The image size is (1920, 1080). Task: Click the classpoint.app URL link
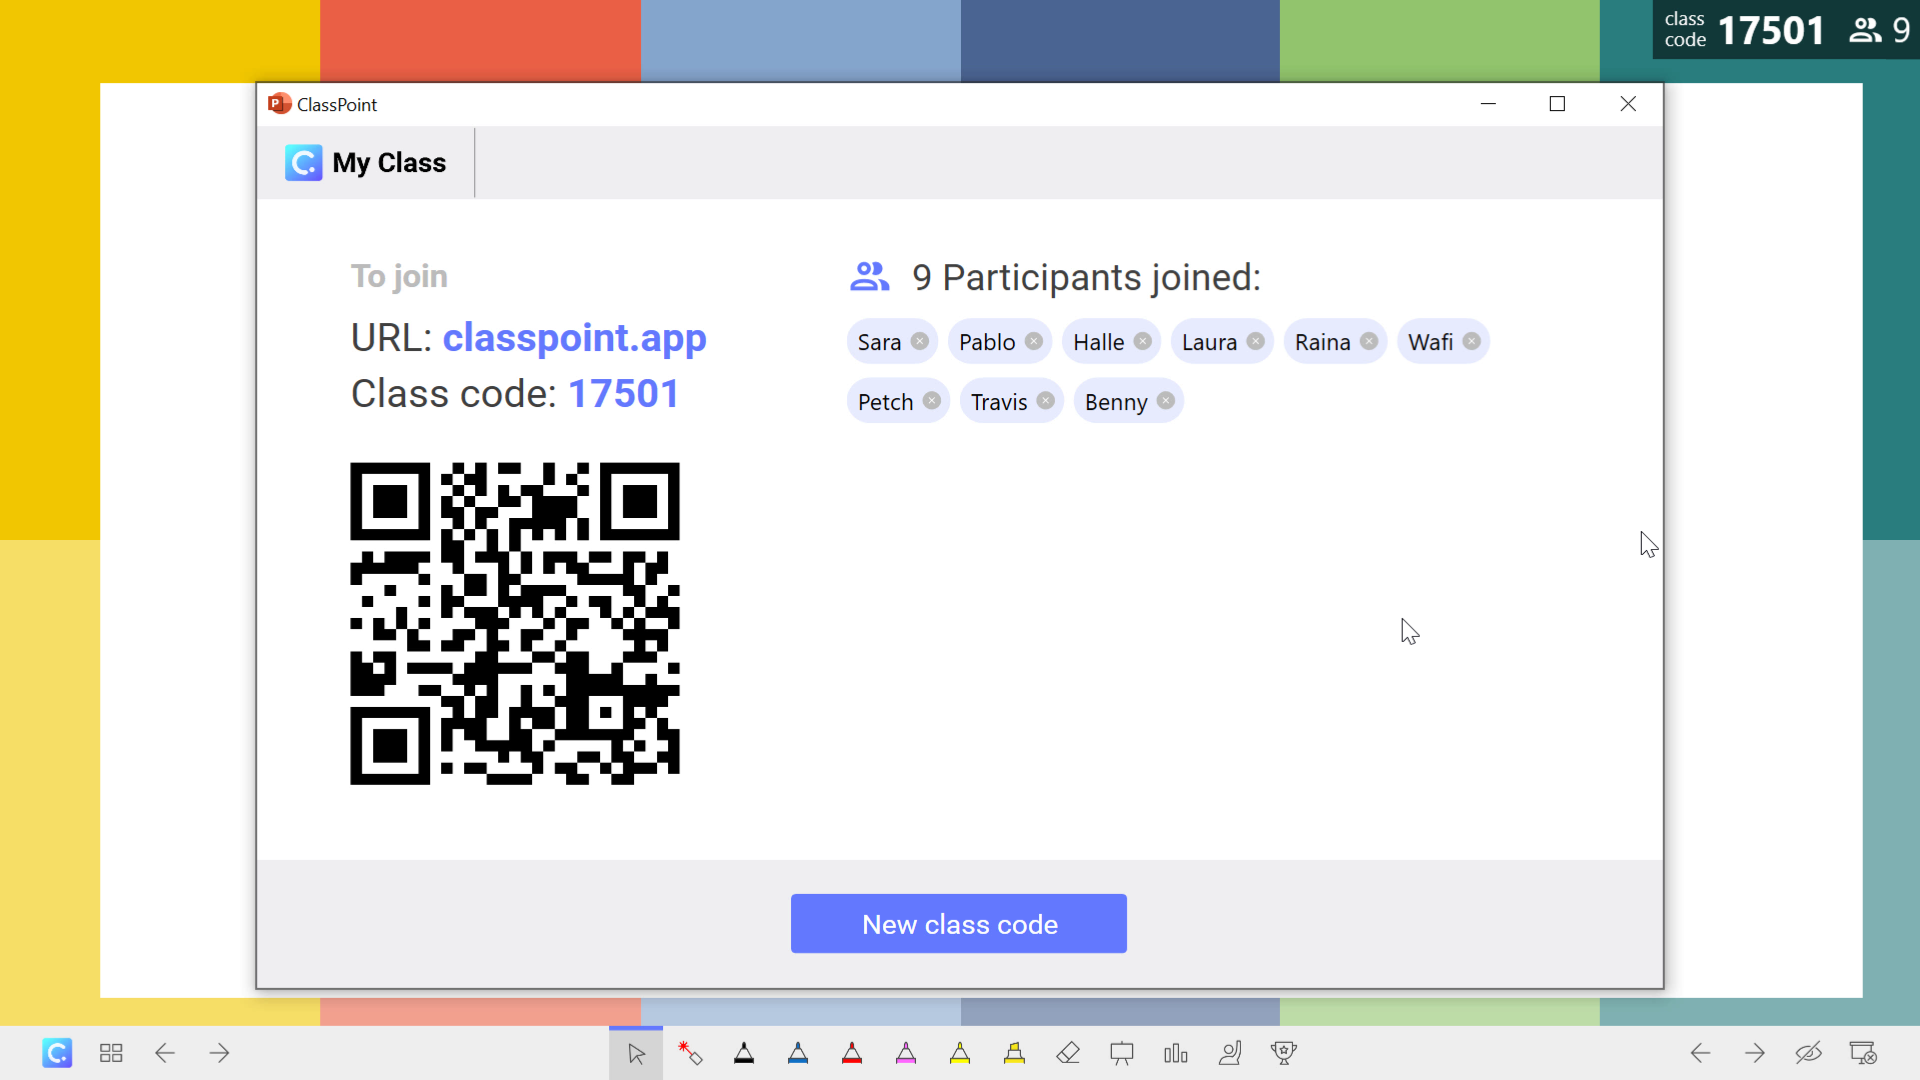pyautogui.click(x=575, y=338)
